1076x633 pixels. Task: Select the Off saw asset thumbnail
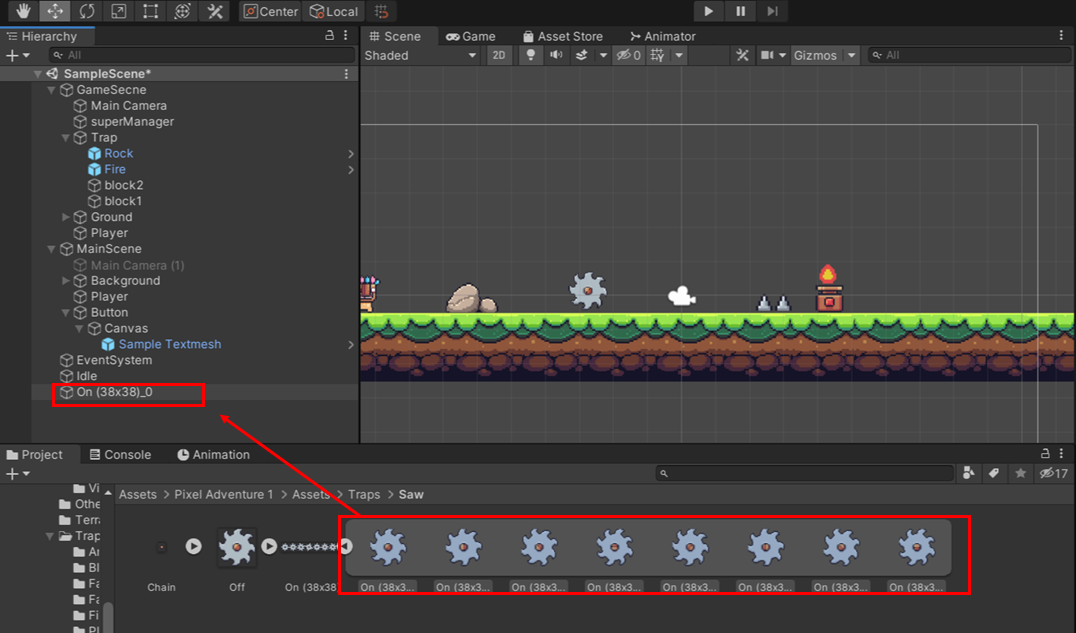(237, 547)
